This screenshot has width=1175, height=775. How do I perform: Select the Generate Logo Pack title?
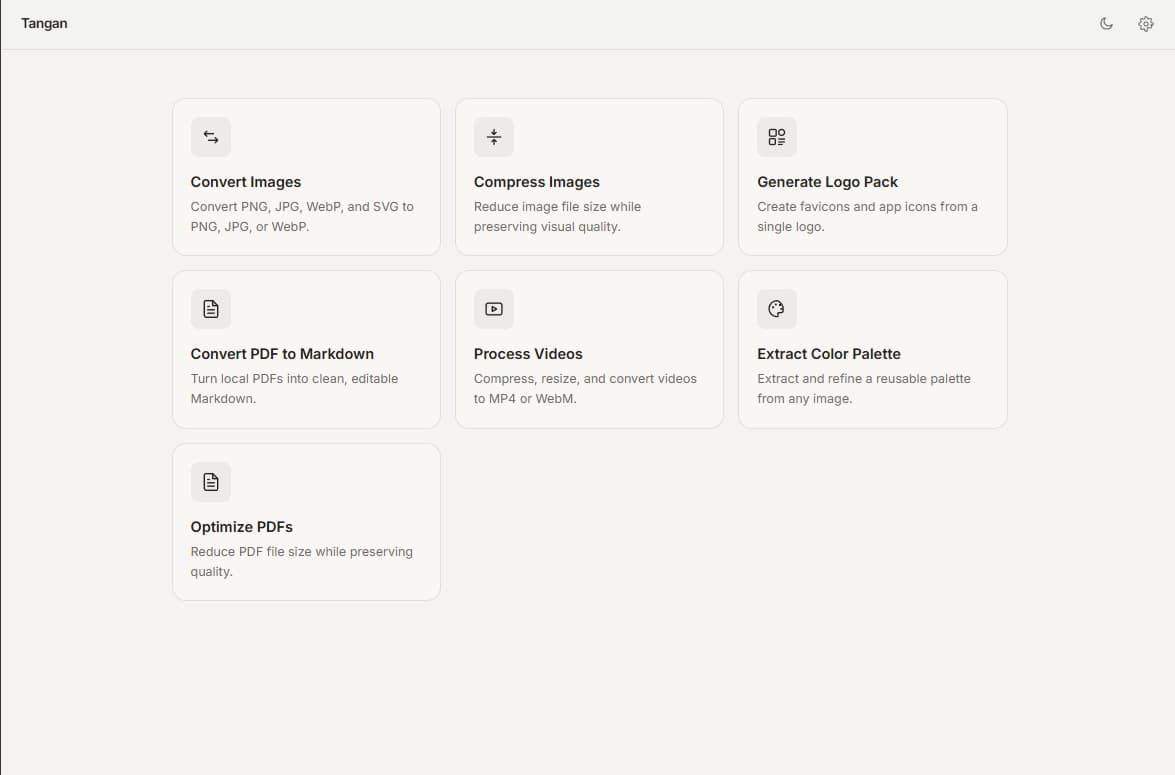(827, 182)
